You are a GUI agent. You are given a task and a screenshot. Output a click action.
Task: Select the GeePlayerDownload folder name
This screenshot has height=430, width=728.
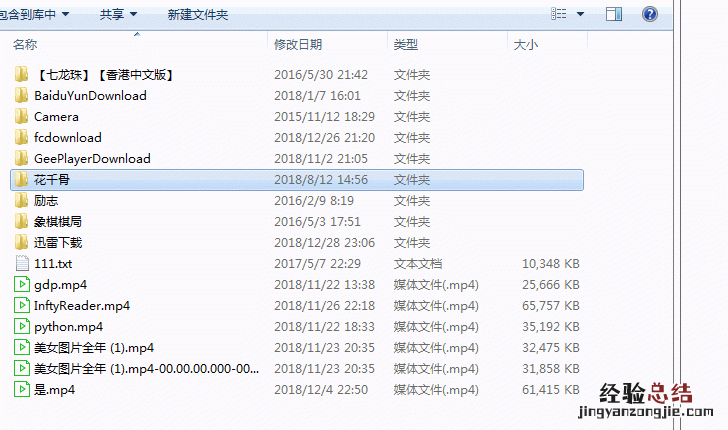click(x=92, y=159)
